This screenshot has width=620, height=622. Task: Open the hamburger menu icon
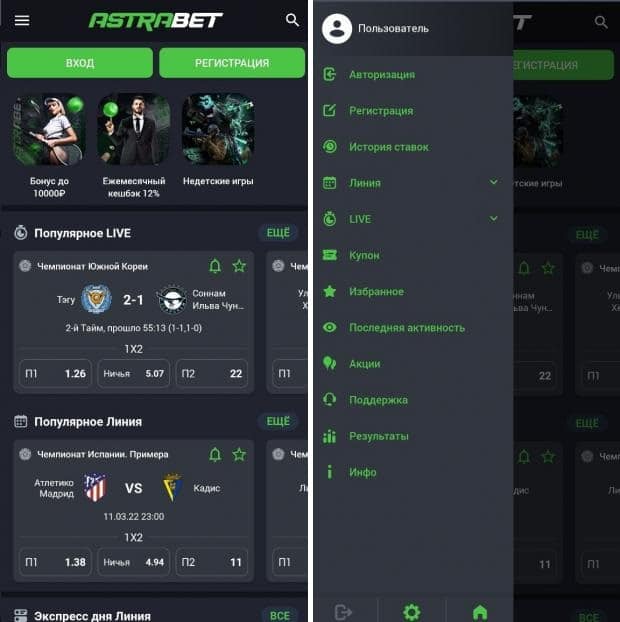(x=22, y=20)
